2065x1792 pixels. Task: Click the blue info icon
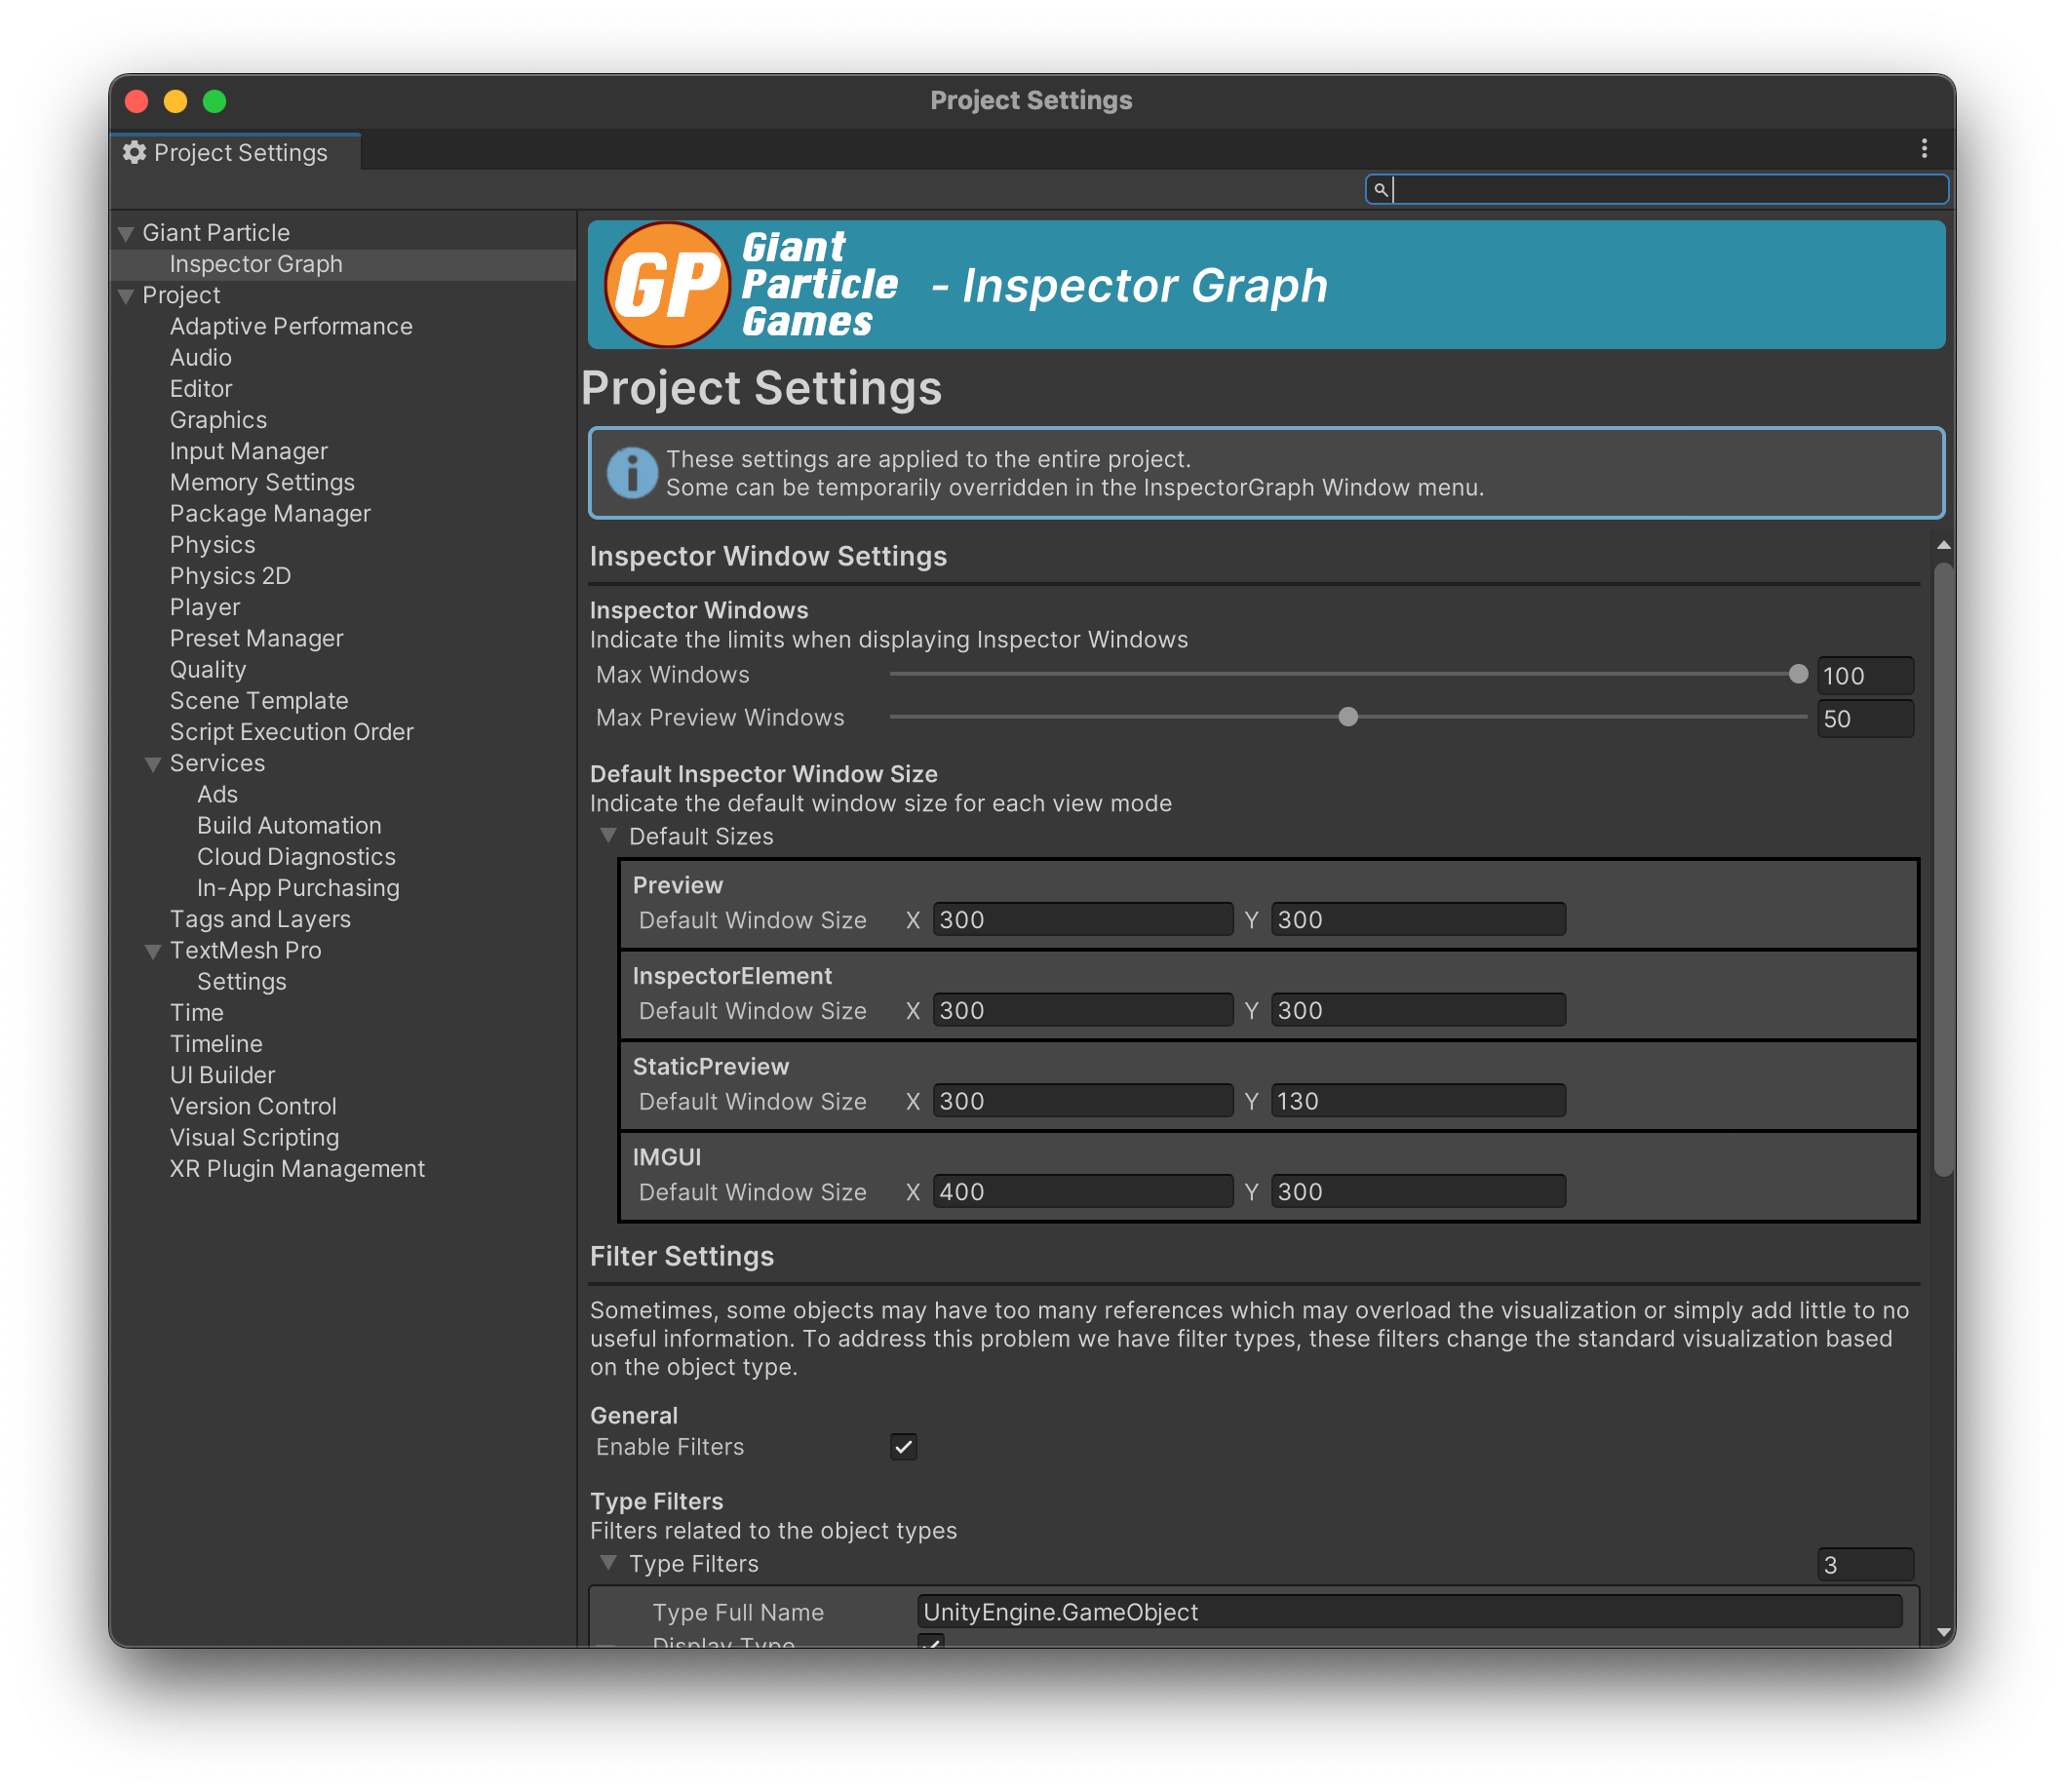tap(632, 473)
